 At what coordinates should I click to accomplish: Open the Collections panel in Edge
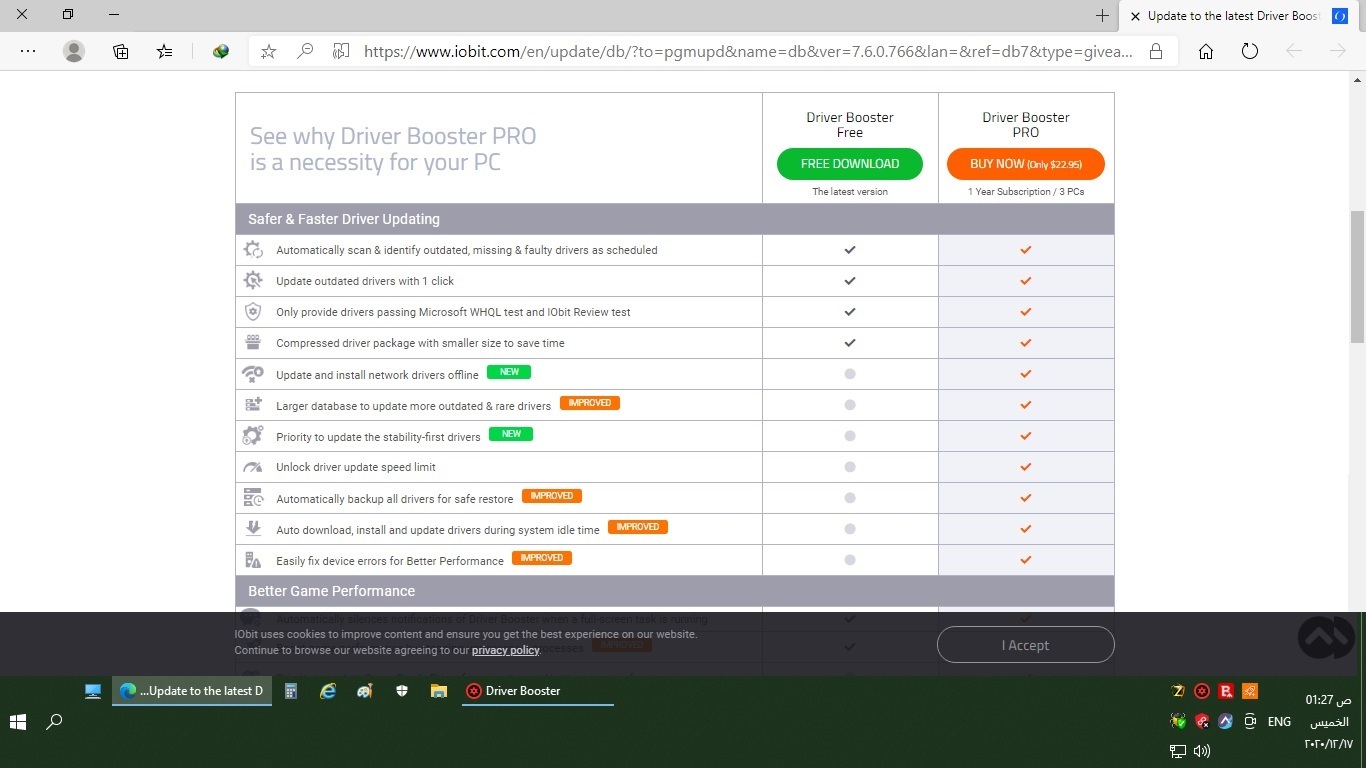click(x=121, y=51)
